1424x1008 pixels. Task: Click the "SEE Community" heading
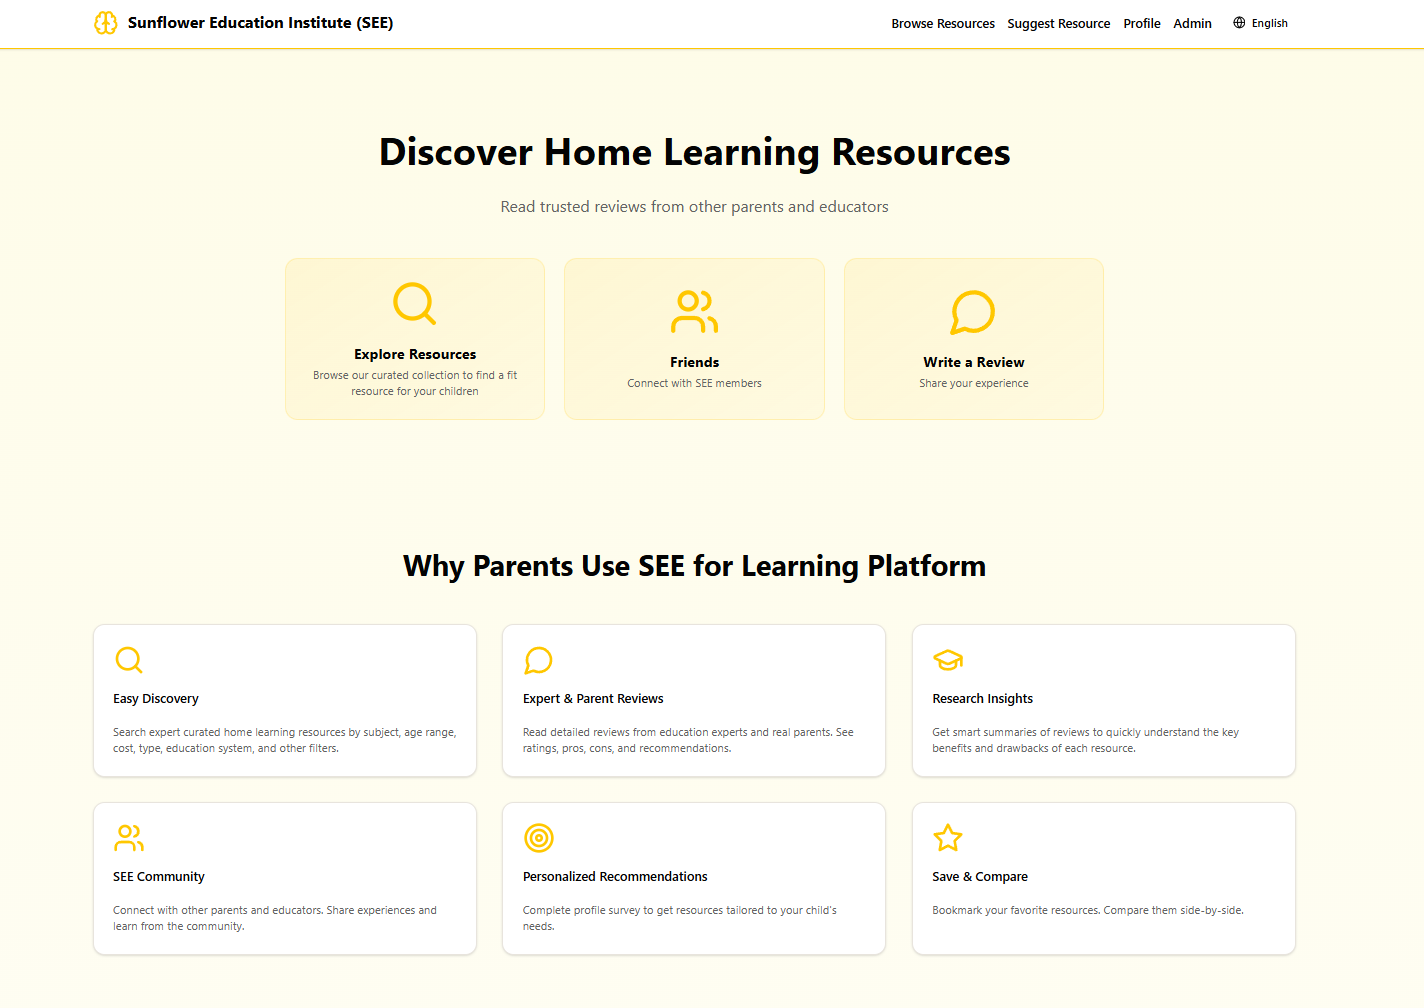(x=159, y=877)
